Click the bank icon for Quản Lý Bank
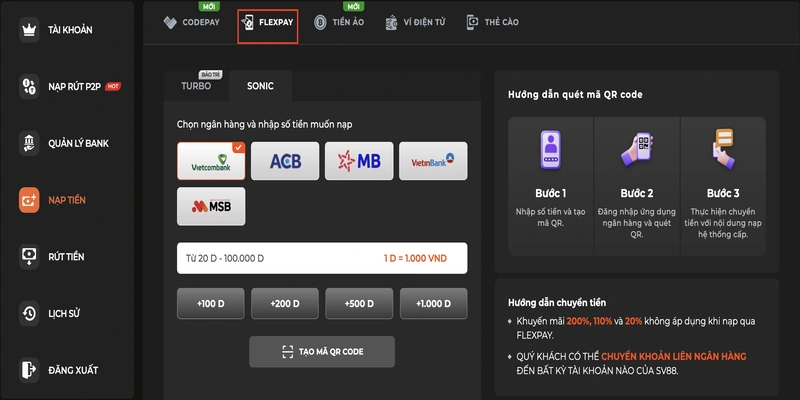 pos(28,143)
